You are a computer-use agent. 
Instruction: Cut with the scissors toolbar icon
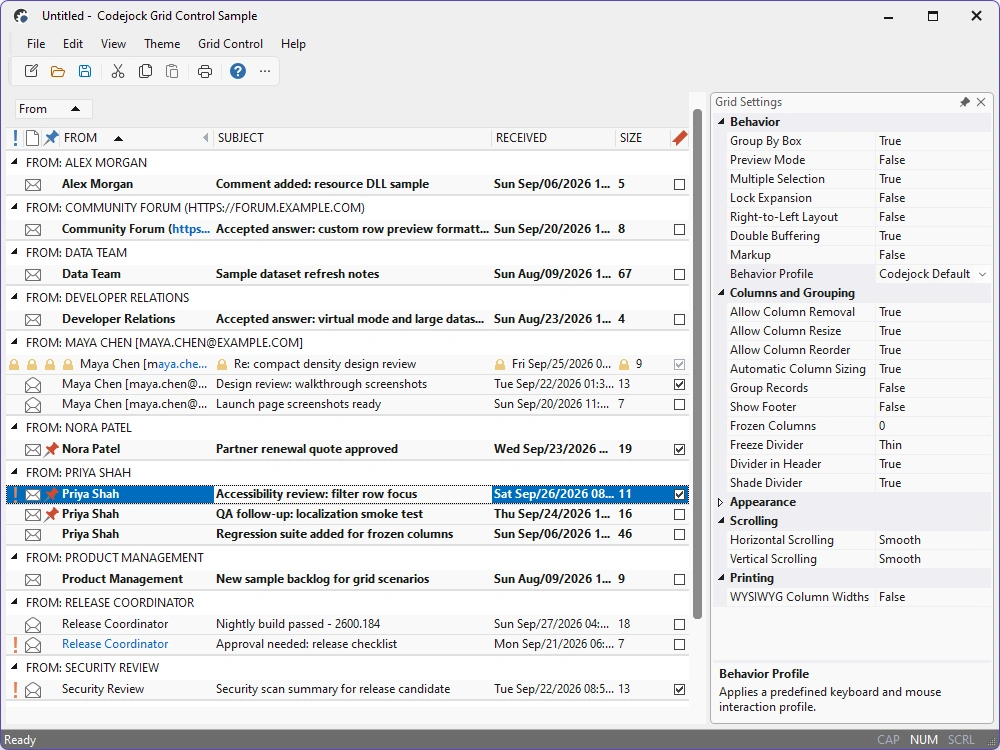pyautogui.click(x=118, y=71)
